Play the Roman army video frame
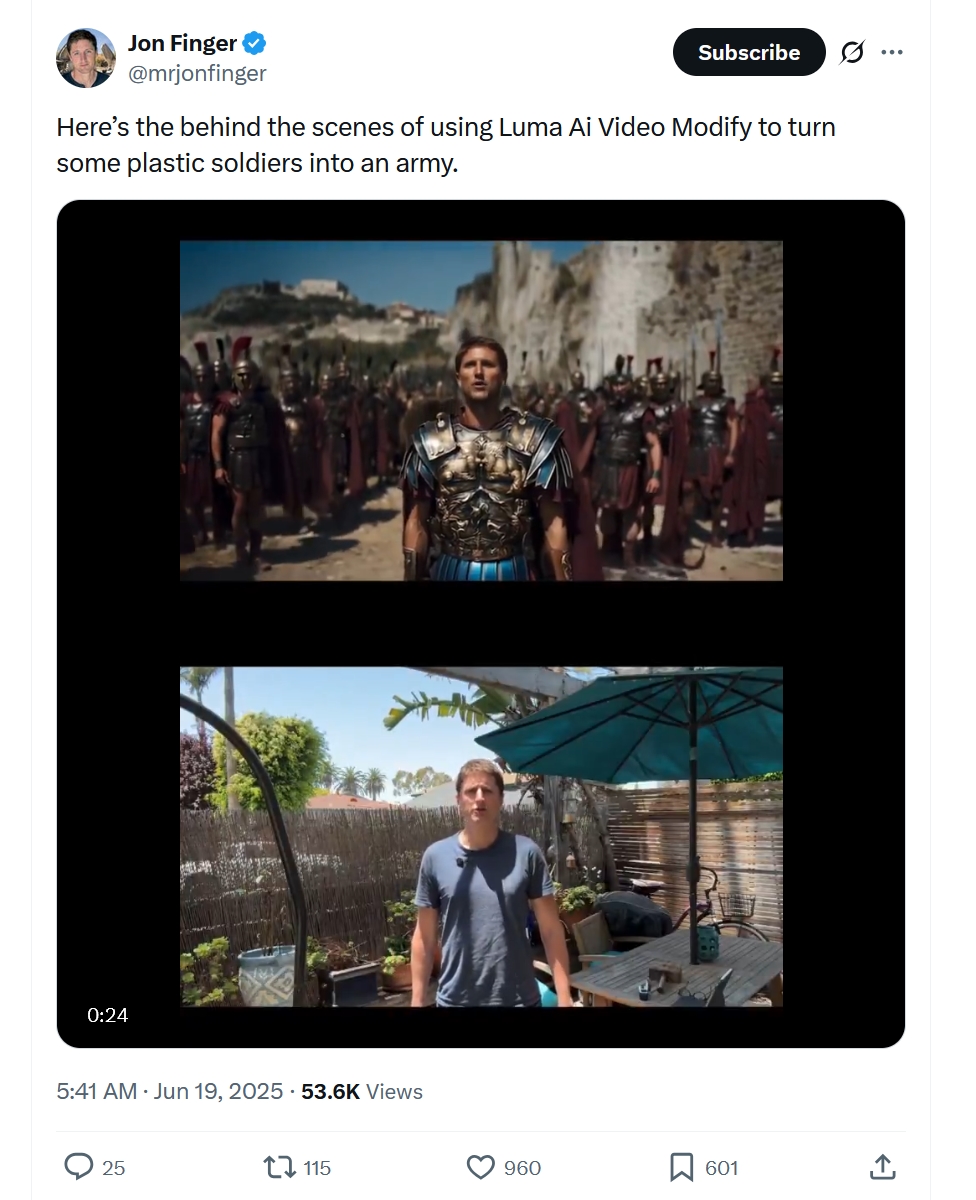Viewport: 976px width, 1200px height. click(481, 410)
